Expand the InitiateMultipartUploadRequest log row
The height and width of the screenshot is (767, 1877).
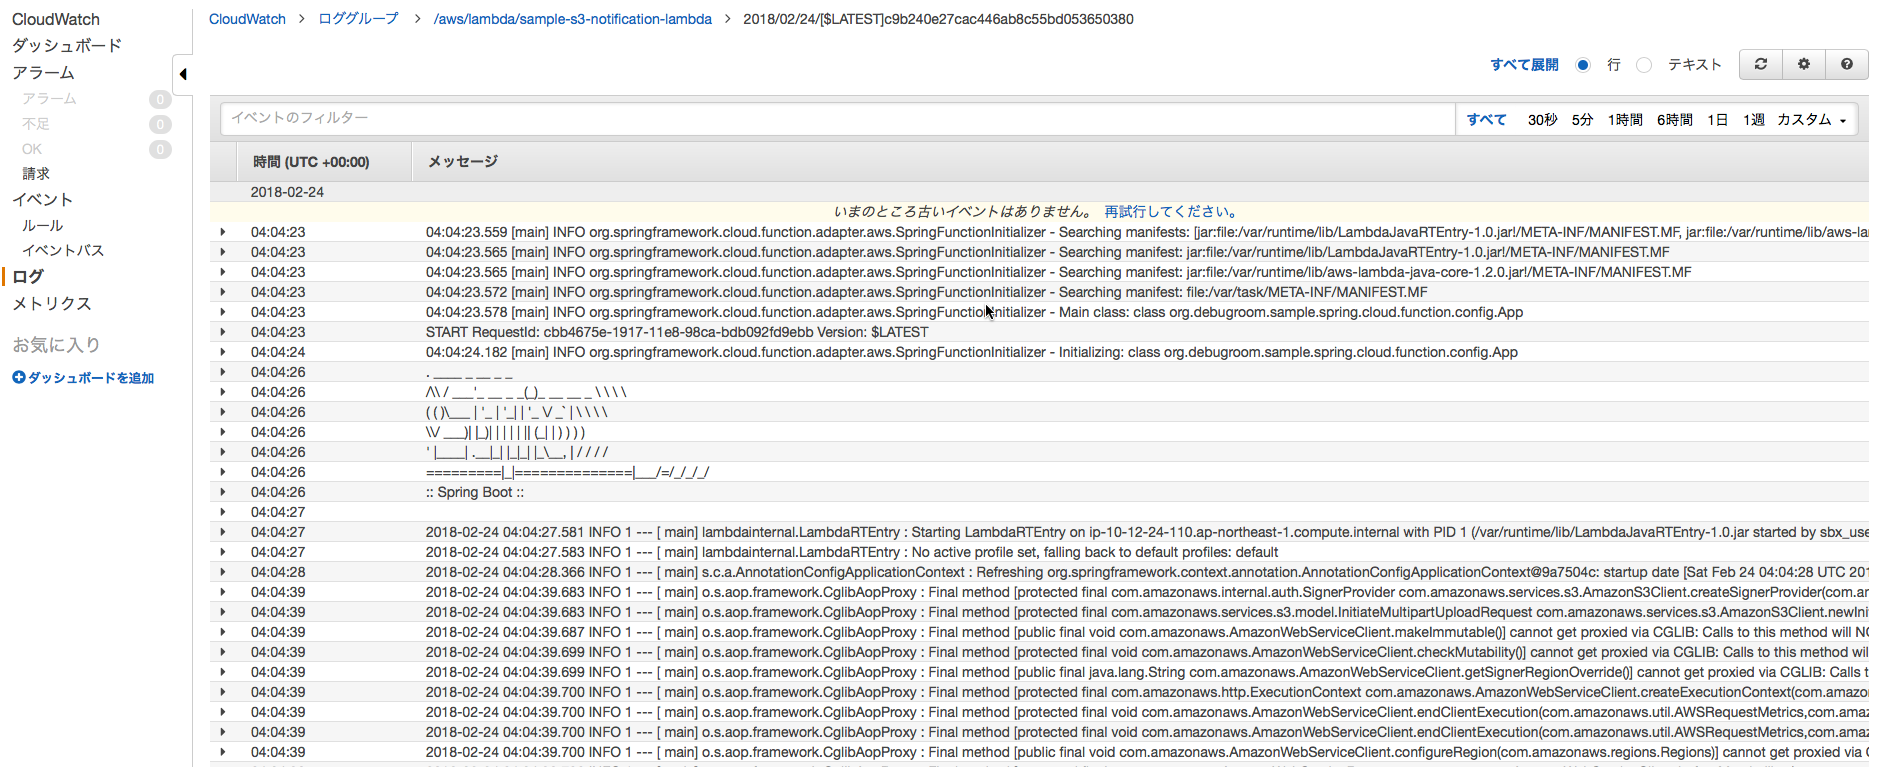pos(223,612)
